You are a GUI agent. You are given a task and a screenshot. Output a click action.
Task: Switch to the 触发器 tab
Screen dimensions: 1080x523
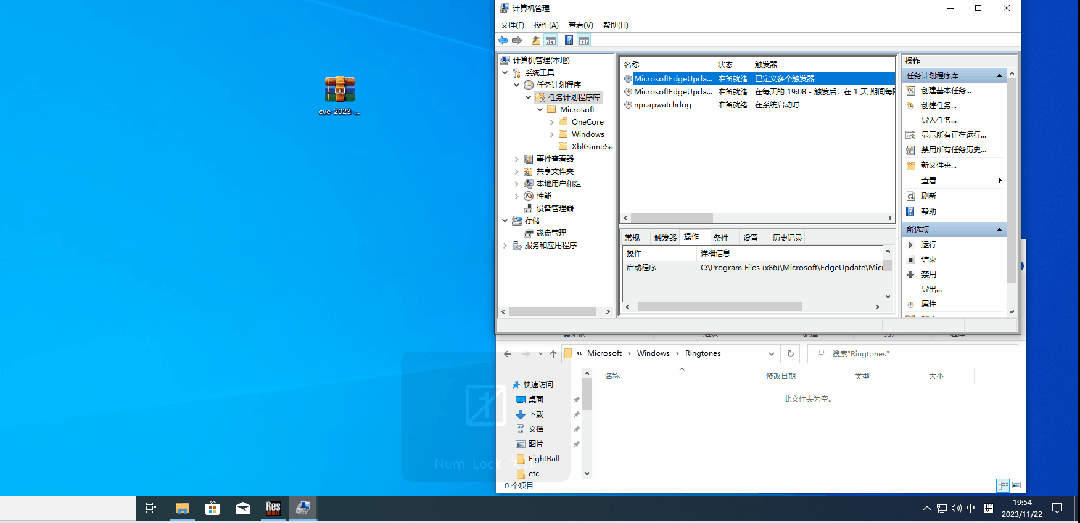coord(665,237)
